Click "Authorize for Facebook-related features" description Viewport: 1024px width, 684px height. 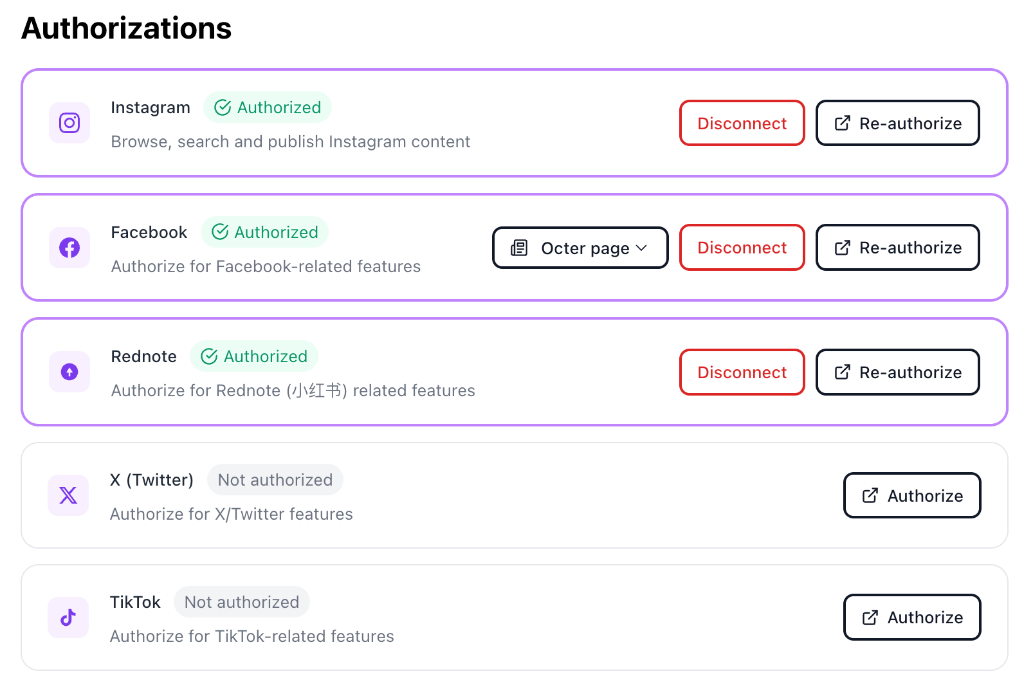[x=266, y=267]
